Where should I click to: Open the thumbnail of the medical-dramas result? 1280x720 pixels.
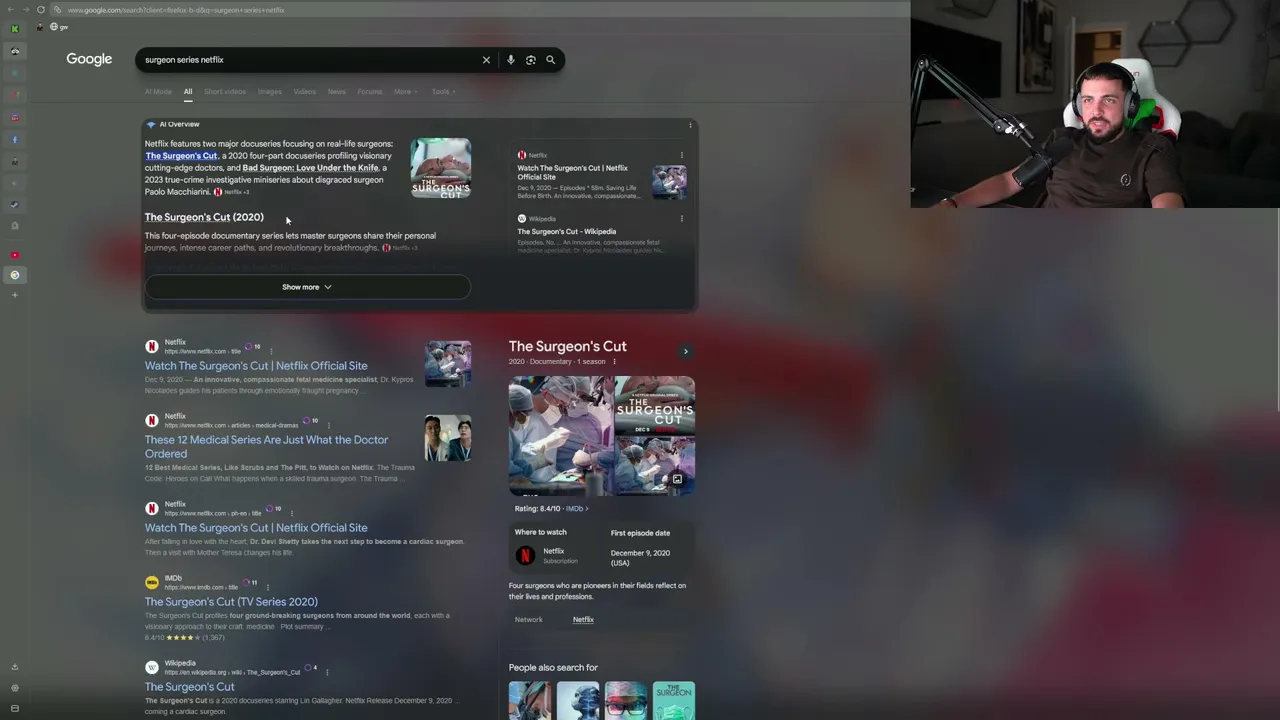click(448, 438)
